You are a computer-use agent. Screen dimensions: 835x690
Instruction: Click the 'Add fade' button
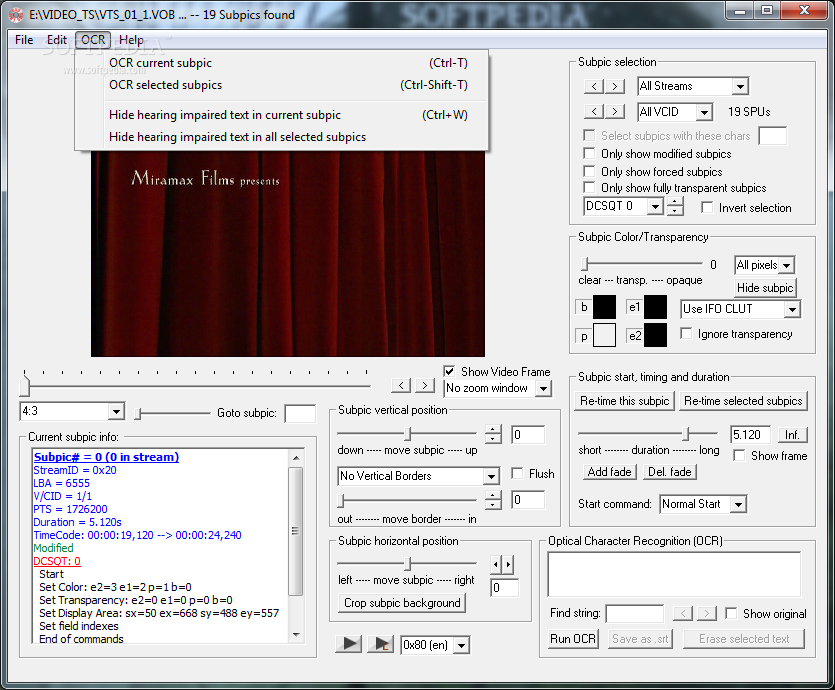click(x=609, y=472)
